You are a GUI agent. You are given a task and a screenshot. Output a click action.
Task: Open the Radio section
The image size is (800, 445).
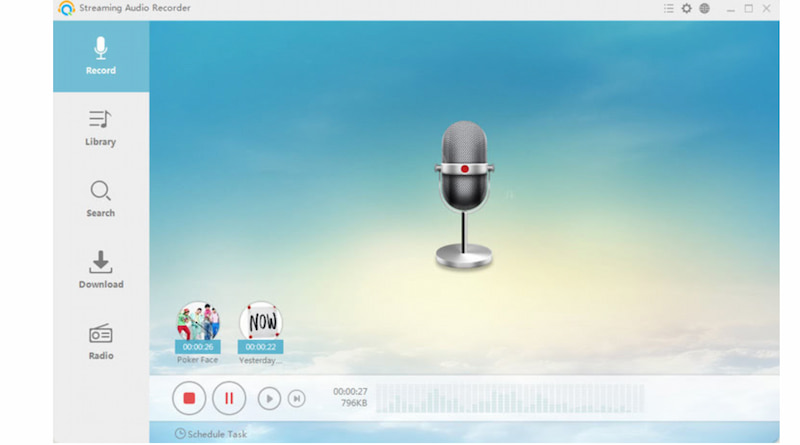pos(100,341)
